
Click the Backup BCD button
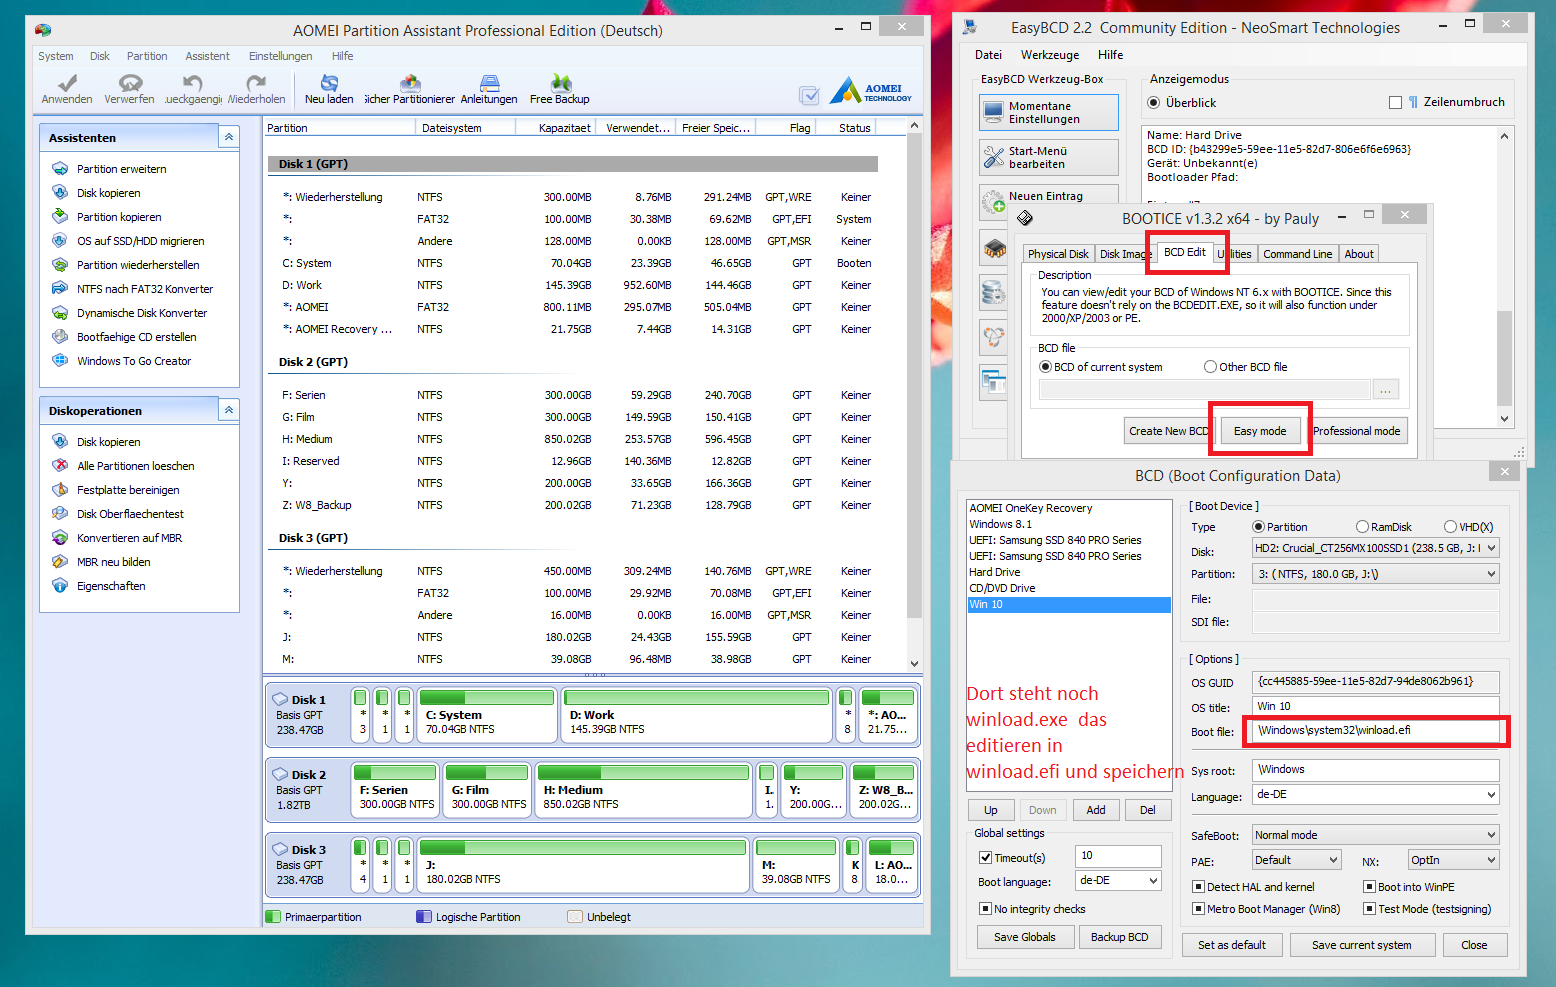(1119, 937)
